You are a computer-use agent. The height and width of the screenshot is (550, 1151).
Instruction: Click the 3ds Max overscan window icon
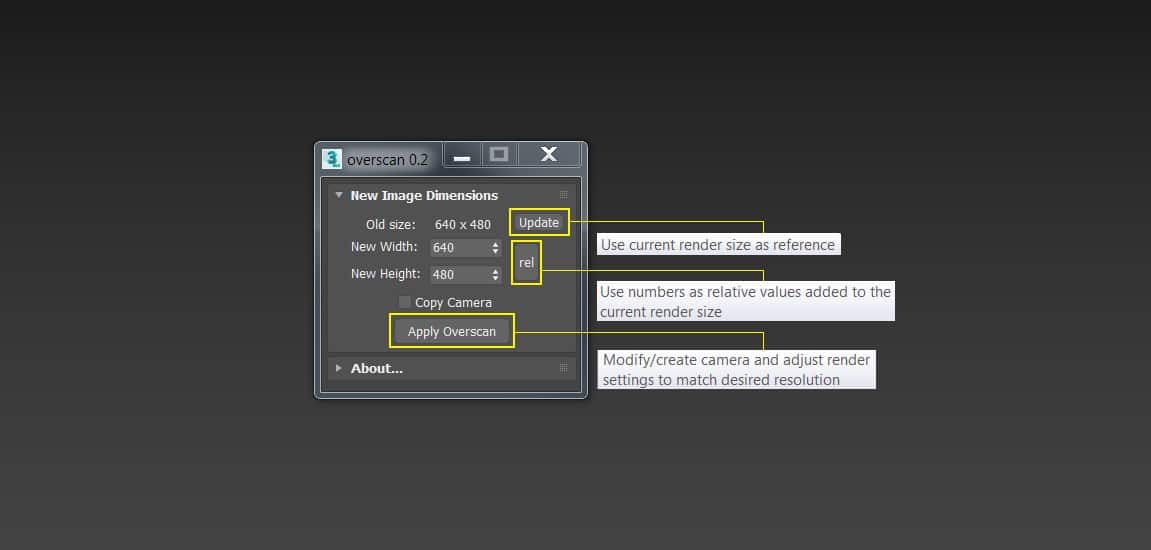pos(332,159)
